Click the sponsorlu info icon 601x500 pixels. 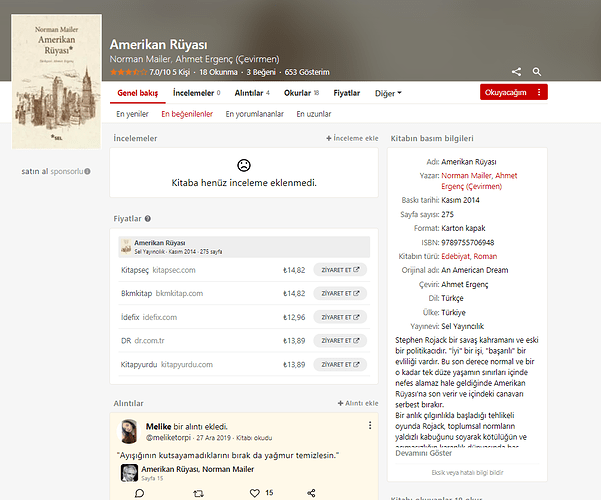pyautogui.click(x=87, y=171)
